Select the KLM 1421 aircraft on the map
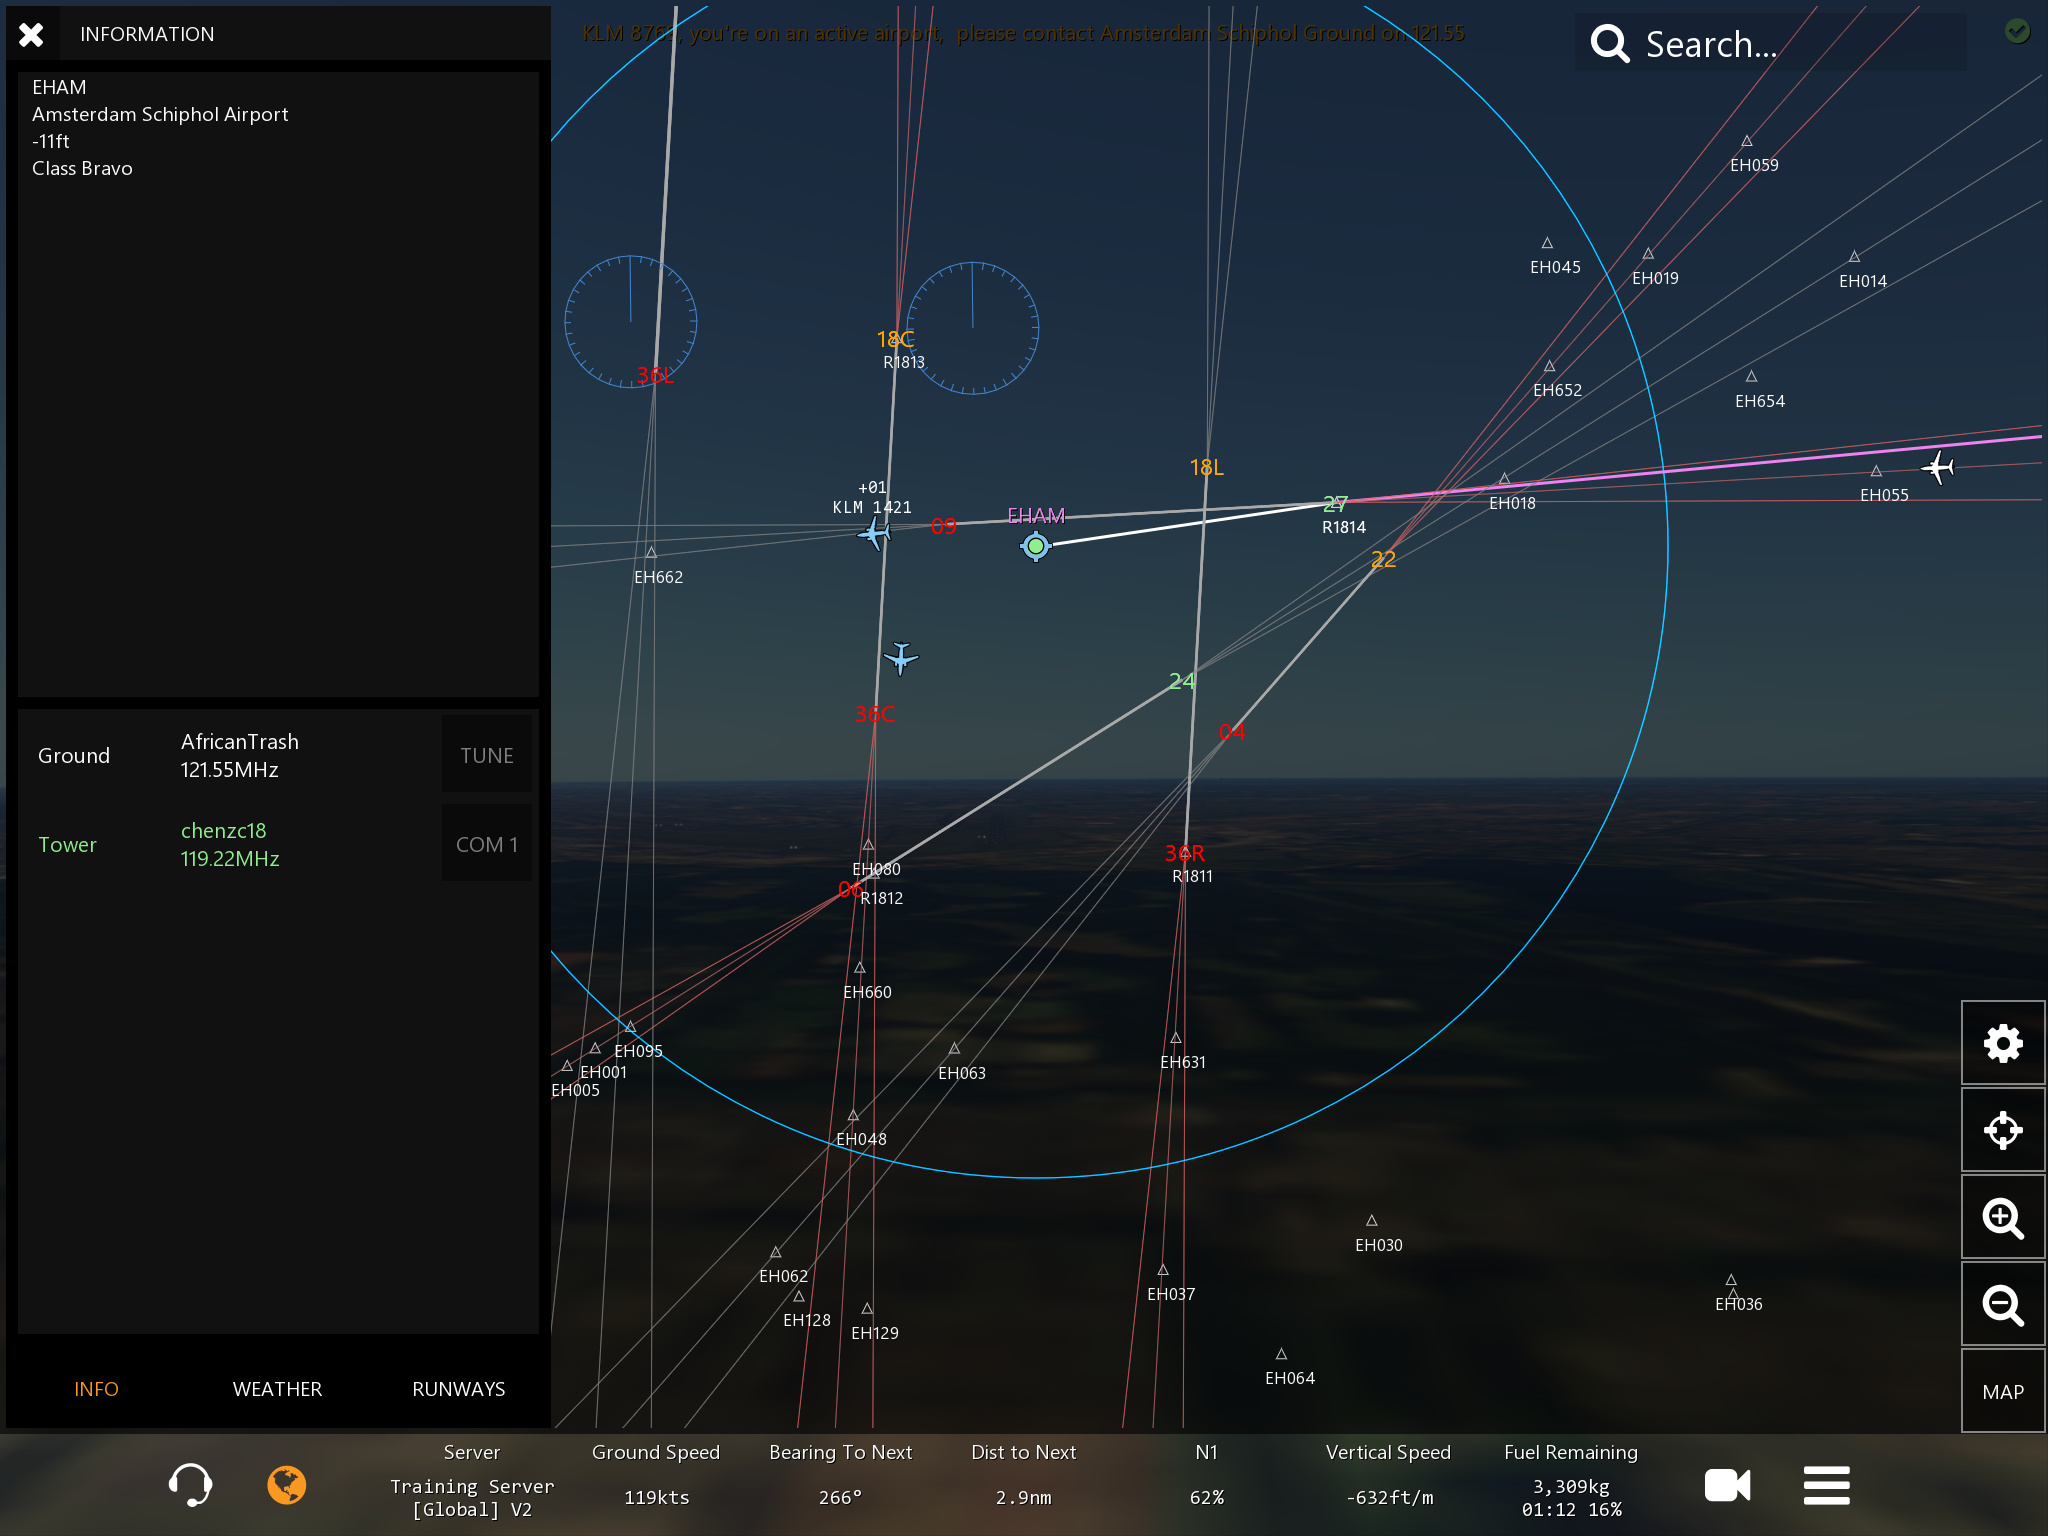 pos(875,534)
